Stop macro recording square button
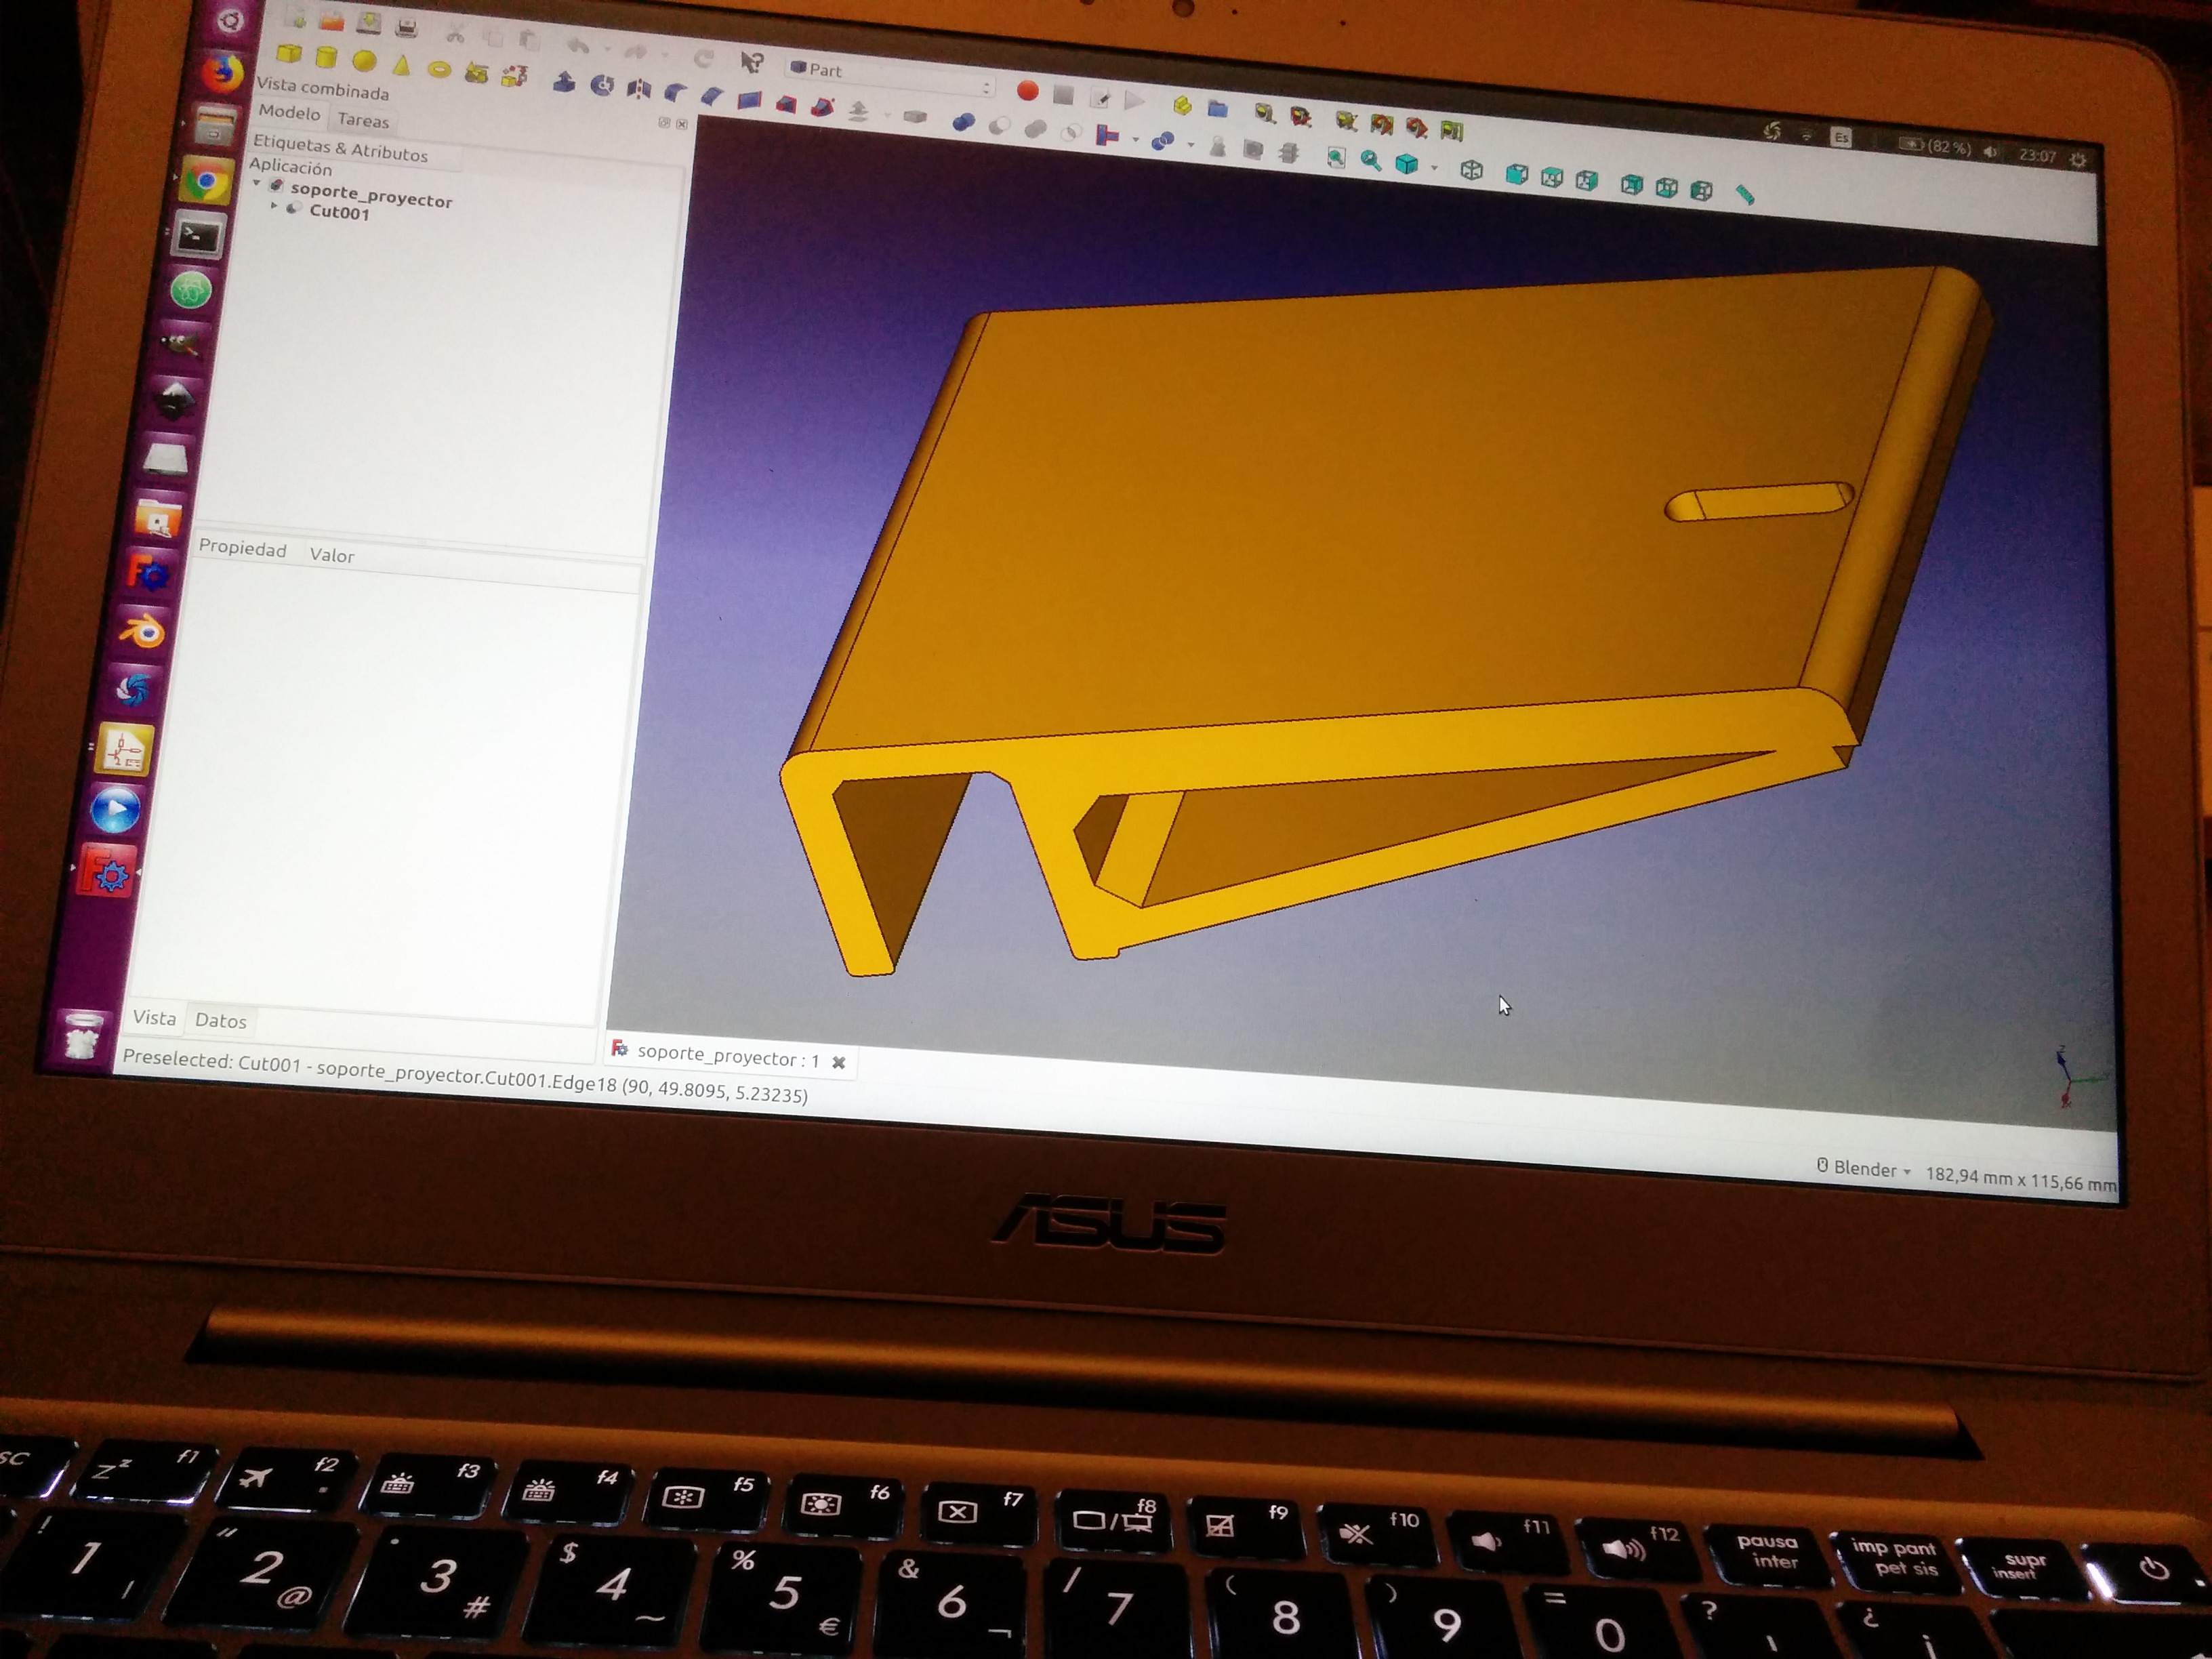The height and width of the screenshot is (1659, 2212). pos(1063,95)
